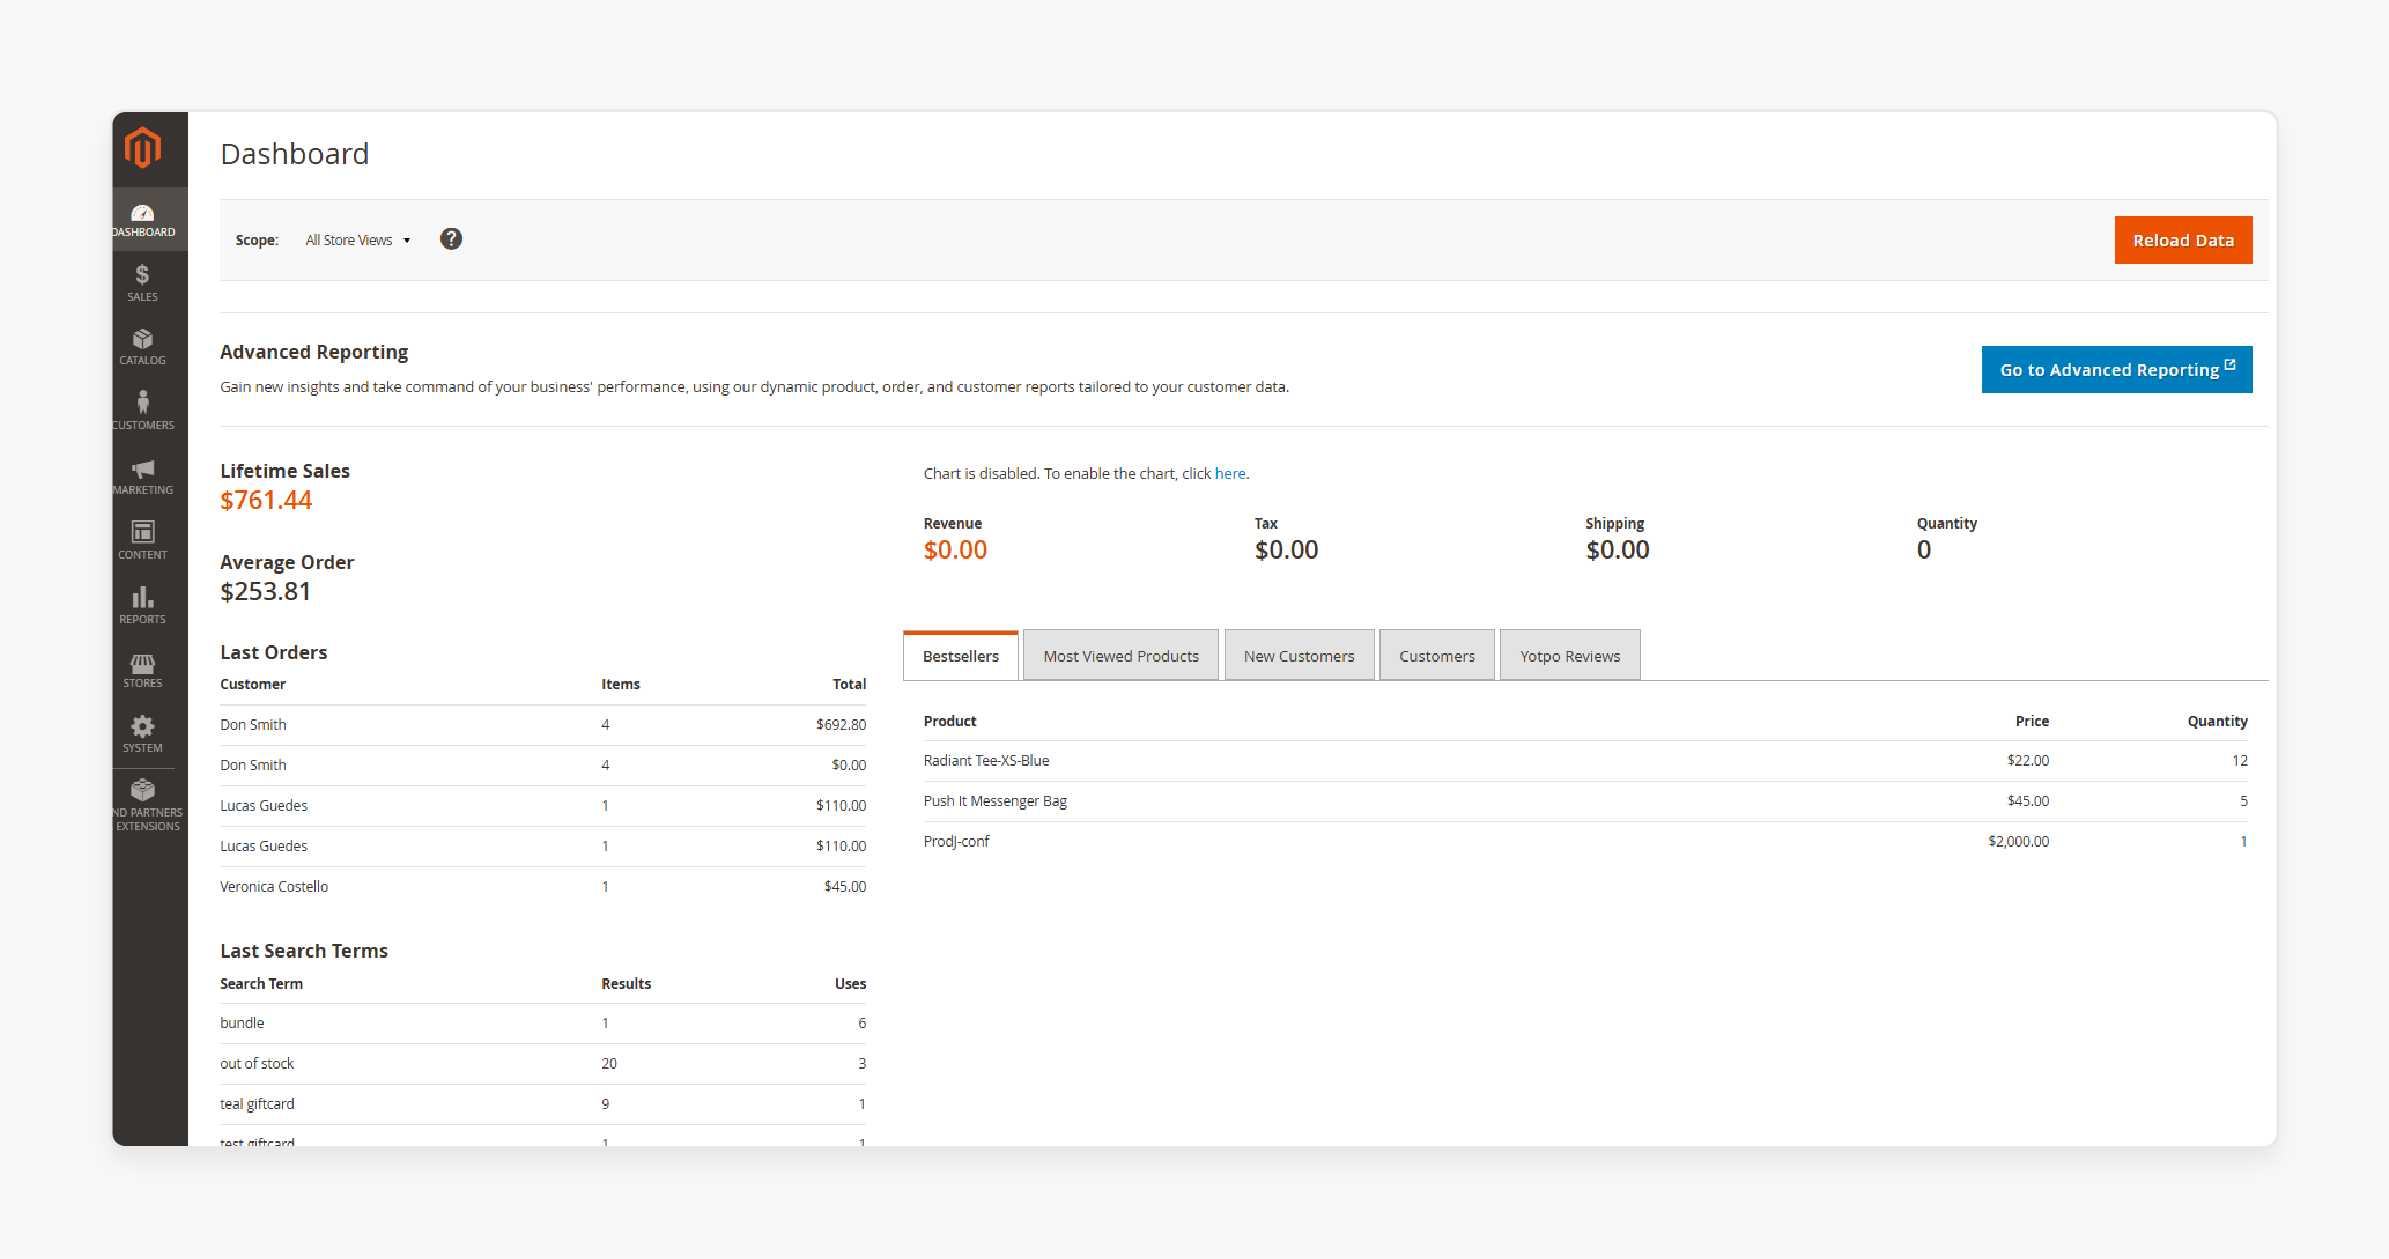Click the 'here' link to enable chart

coord(1230,474)
